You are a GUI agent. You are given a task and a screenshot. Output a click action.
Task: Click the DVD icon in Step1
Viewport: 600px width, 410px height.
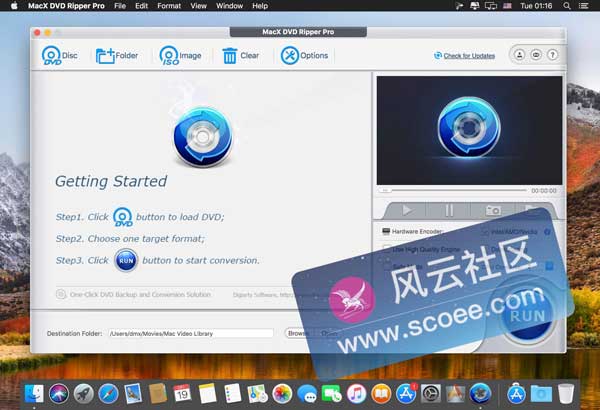(123, 217)
